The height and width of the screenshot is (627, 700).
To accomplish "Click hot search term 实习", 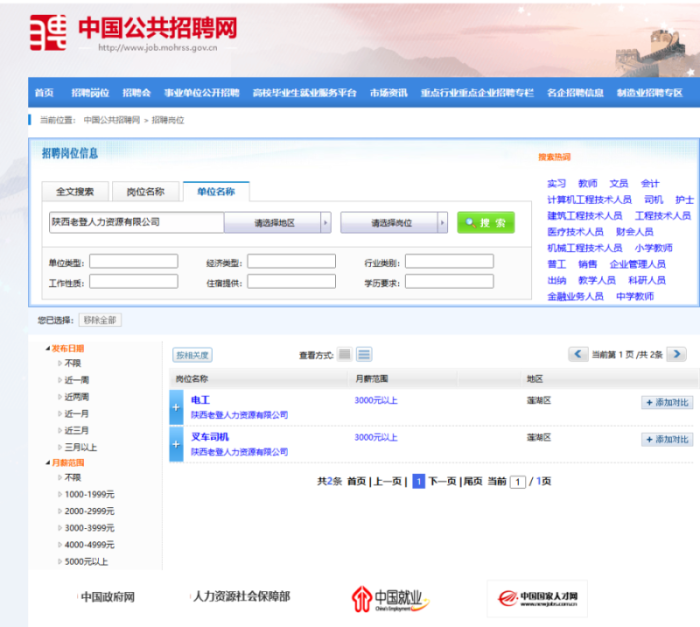I will point(556,184).
